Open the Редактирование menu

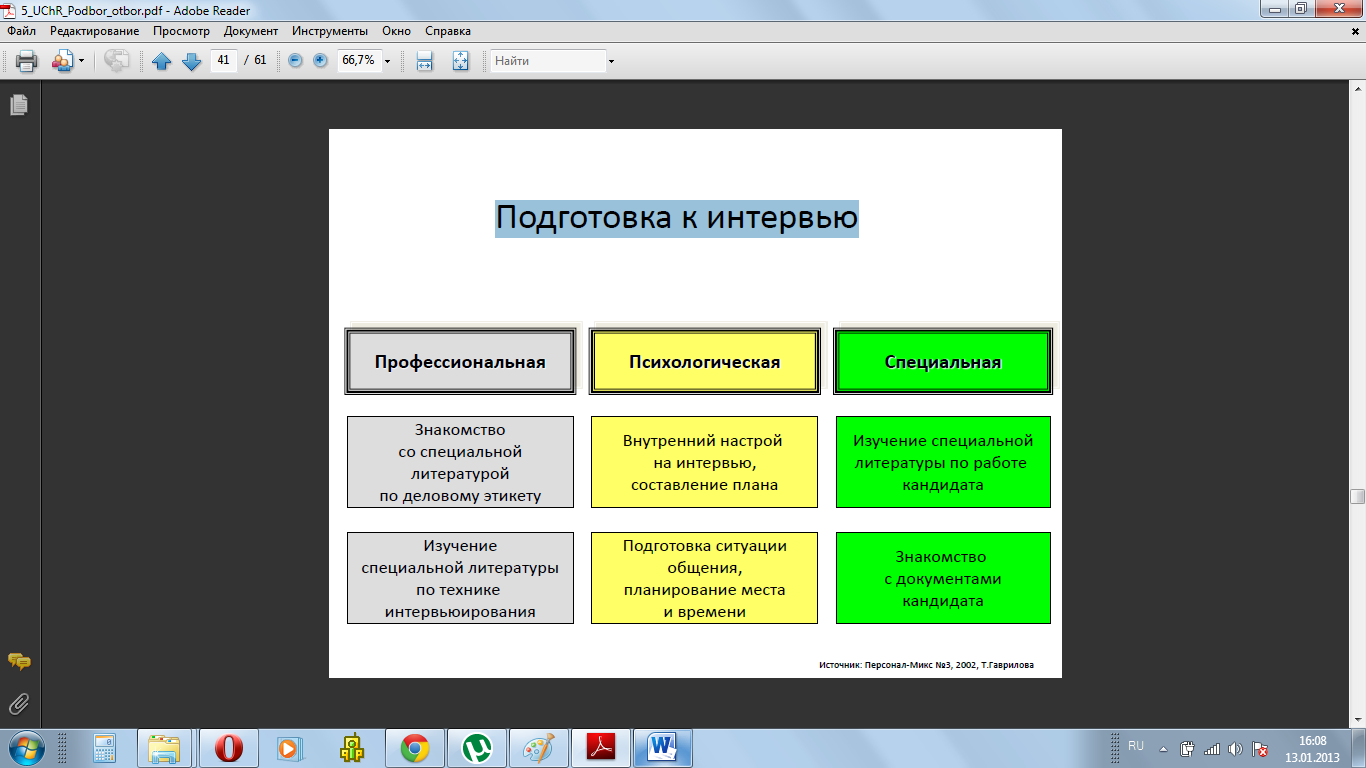tap(95, 31)
